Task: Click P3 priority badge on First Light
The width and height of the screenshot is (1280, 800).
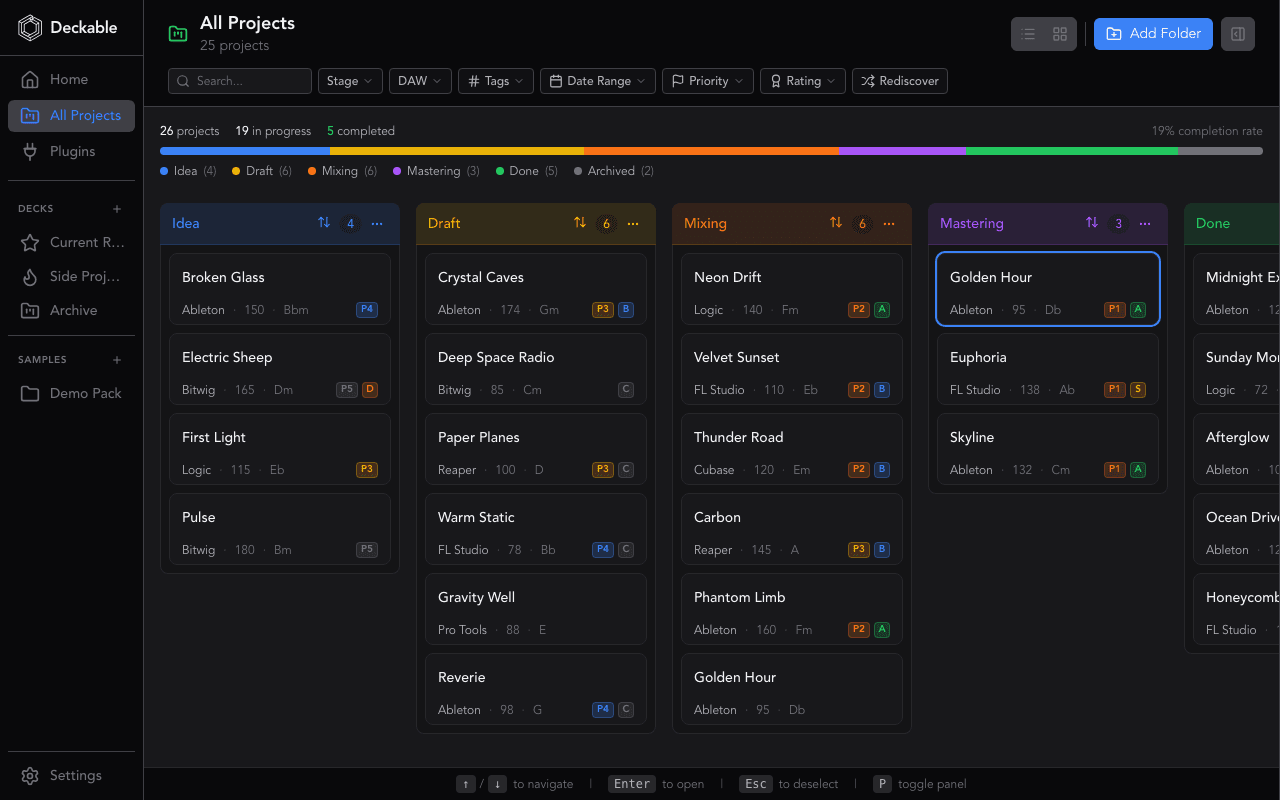Action: [367, 470]
